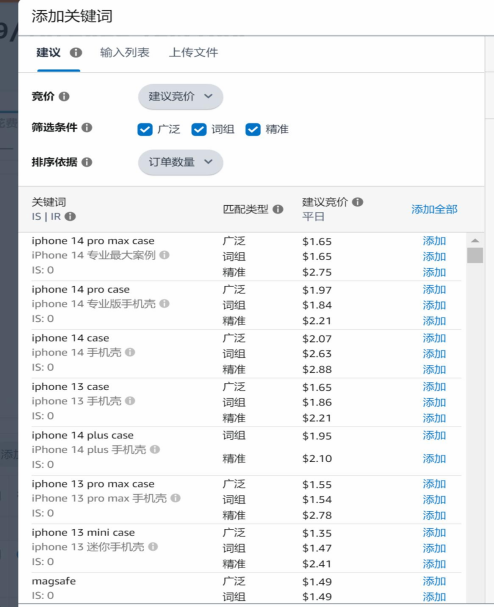
Task: Click the $1.35 bid for iphone 13 mini case
Action: pyautogui.click(x=317, y=533)
